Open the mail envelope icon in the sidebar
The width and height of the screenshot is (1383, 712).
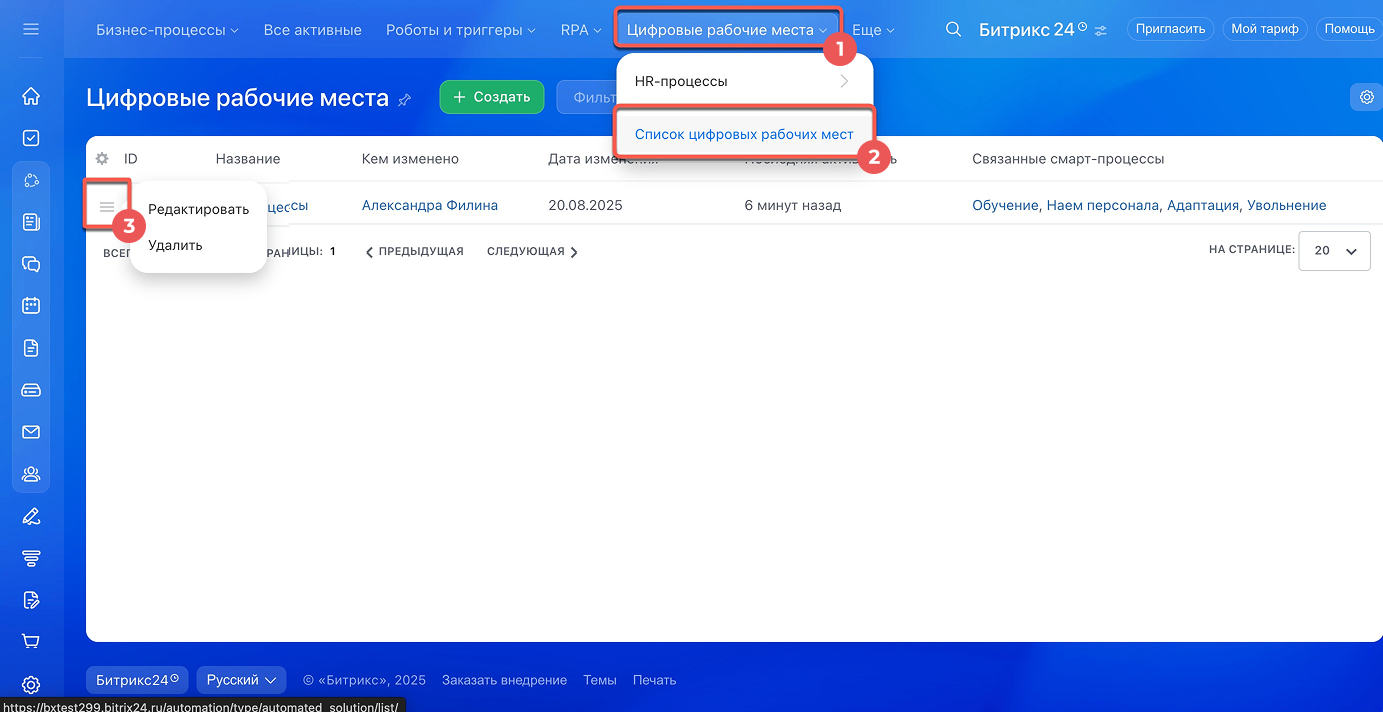31,432
